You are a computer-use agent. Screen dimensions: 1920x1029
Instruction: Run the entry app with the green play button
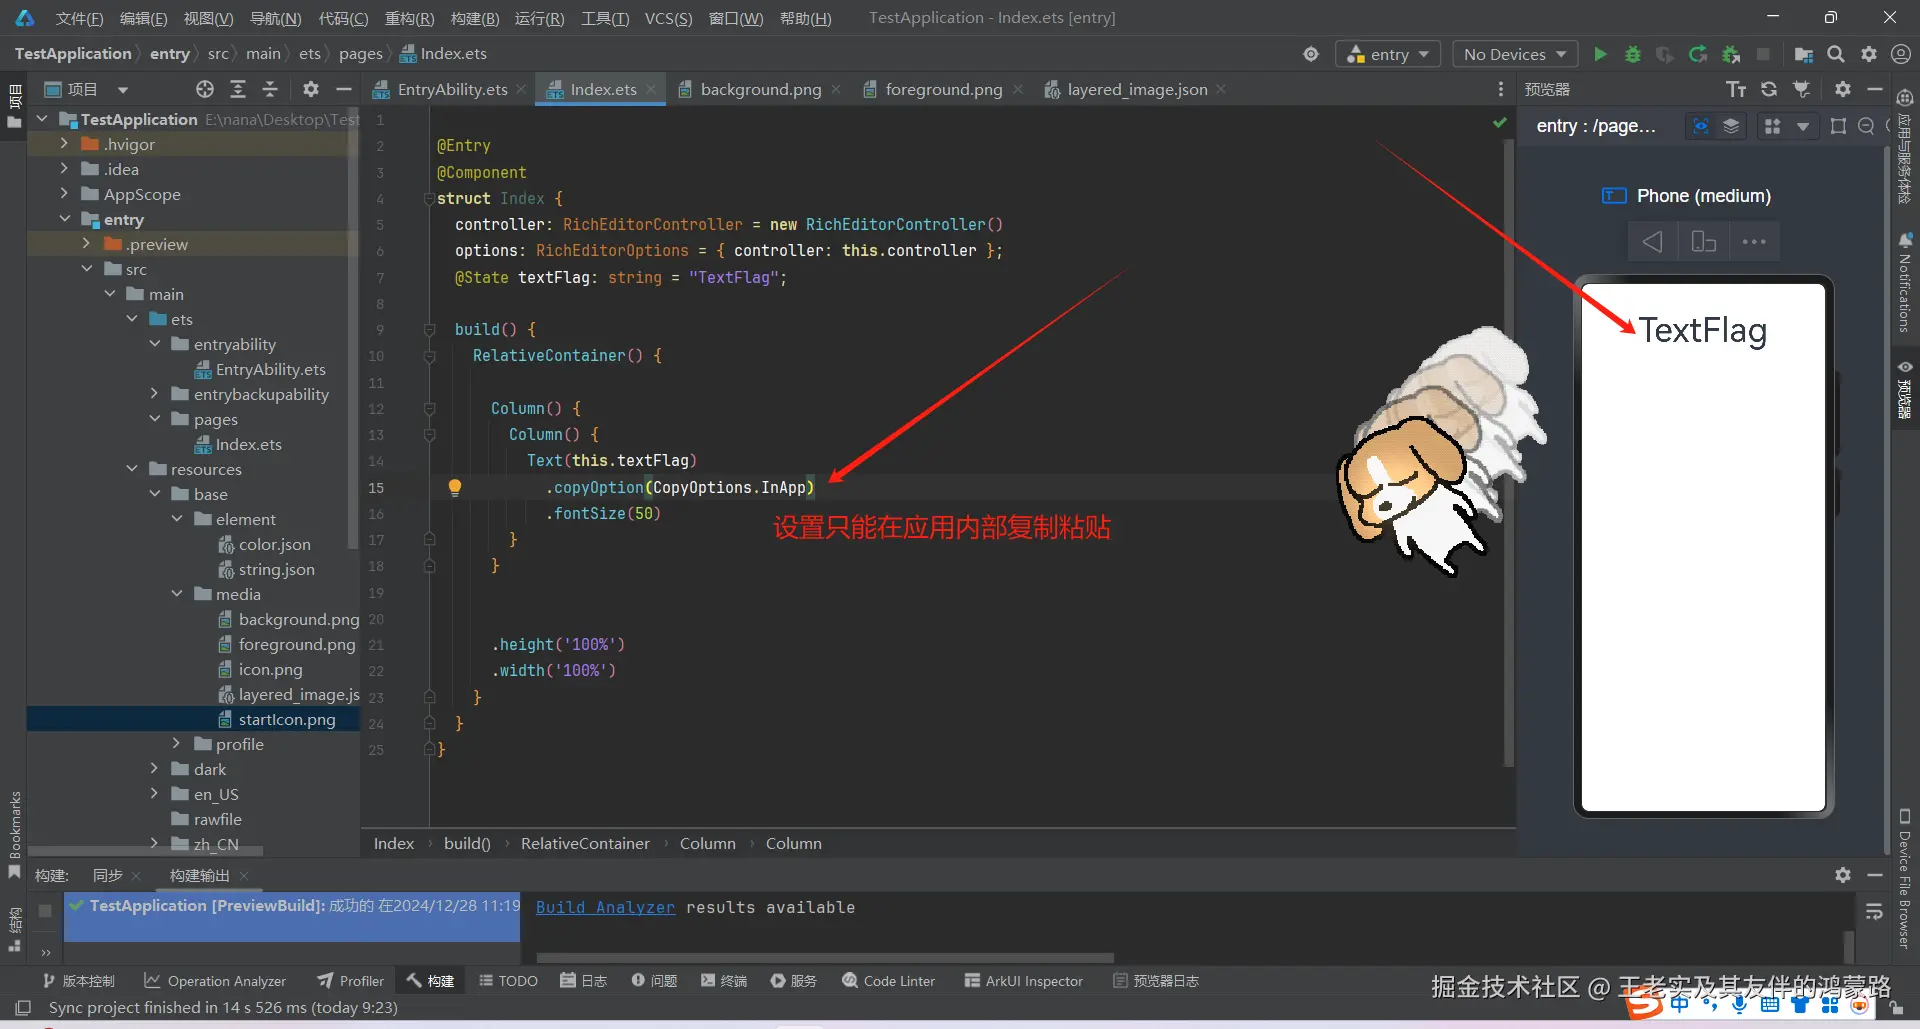(1600, 54)
